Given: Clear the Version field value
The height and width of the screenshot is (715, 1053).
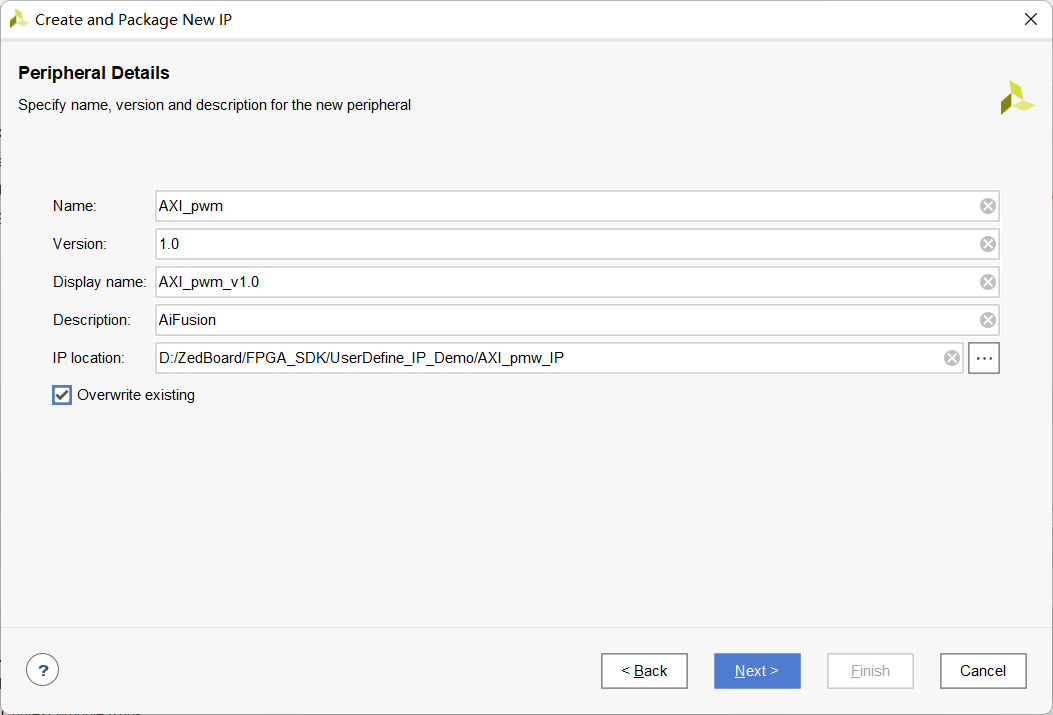Looking at the screenshot, I should click(x=987, y=244).
